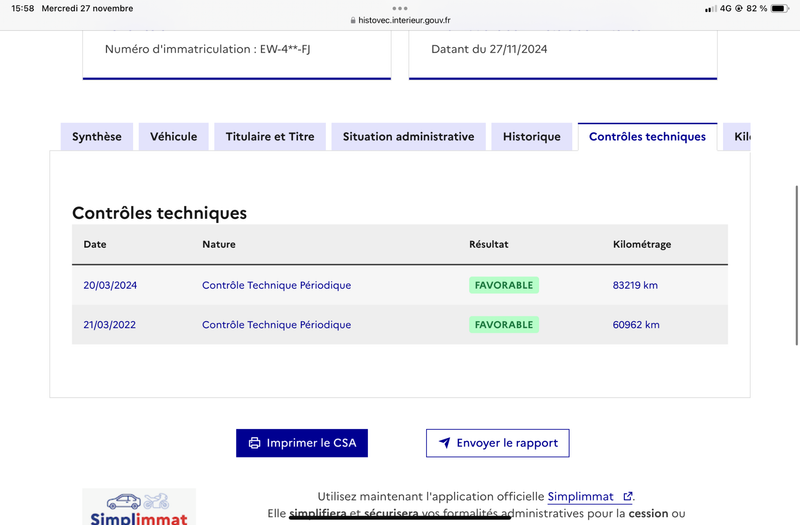
Task: Click FAVORABLE badge in 21/03/2022 row
Action: pyautogui.click(x=504, y=324)
